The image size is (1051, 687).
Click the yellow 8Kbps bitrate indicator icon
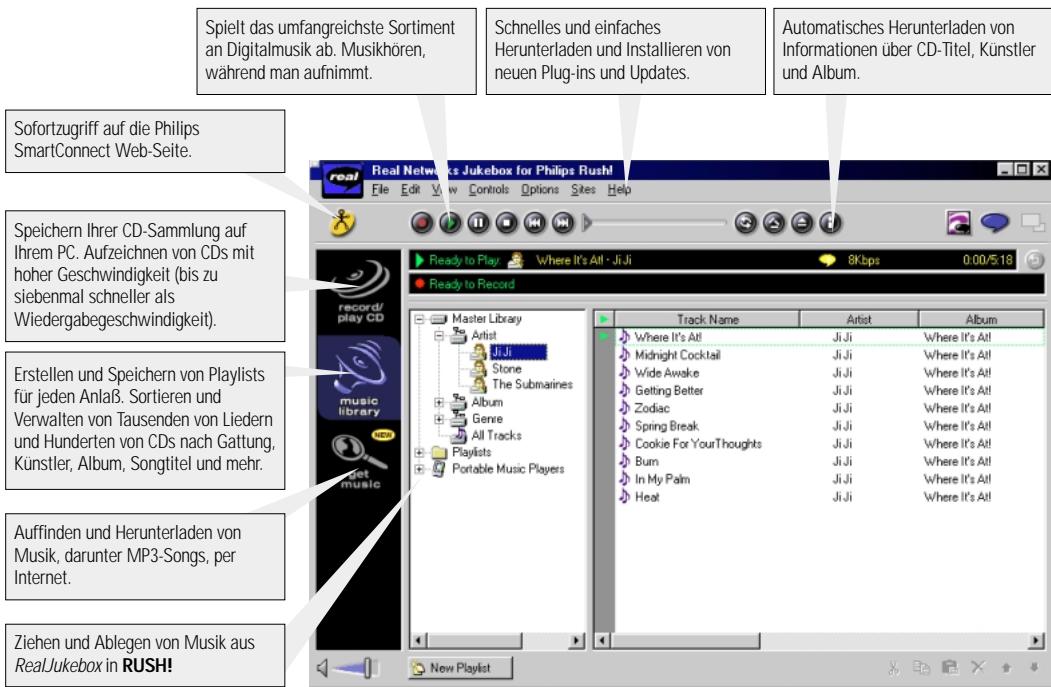[828, 260]
